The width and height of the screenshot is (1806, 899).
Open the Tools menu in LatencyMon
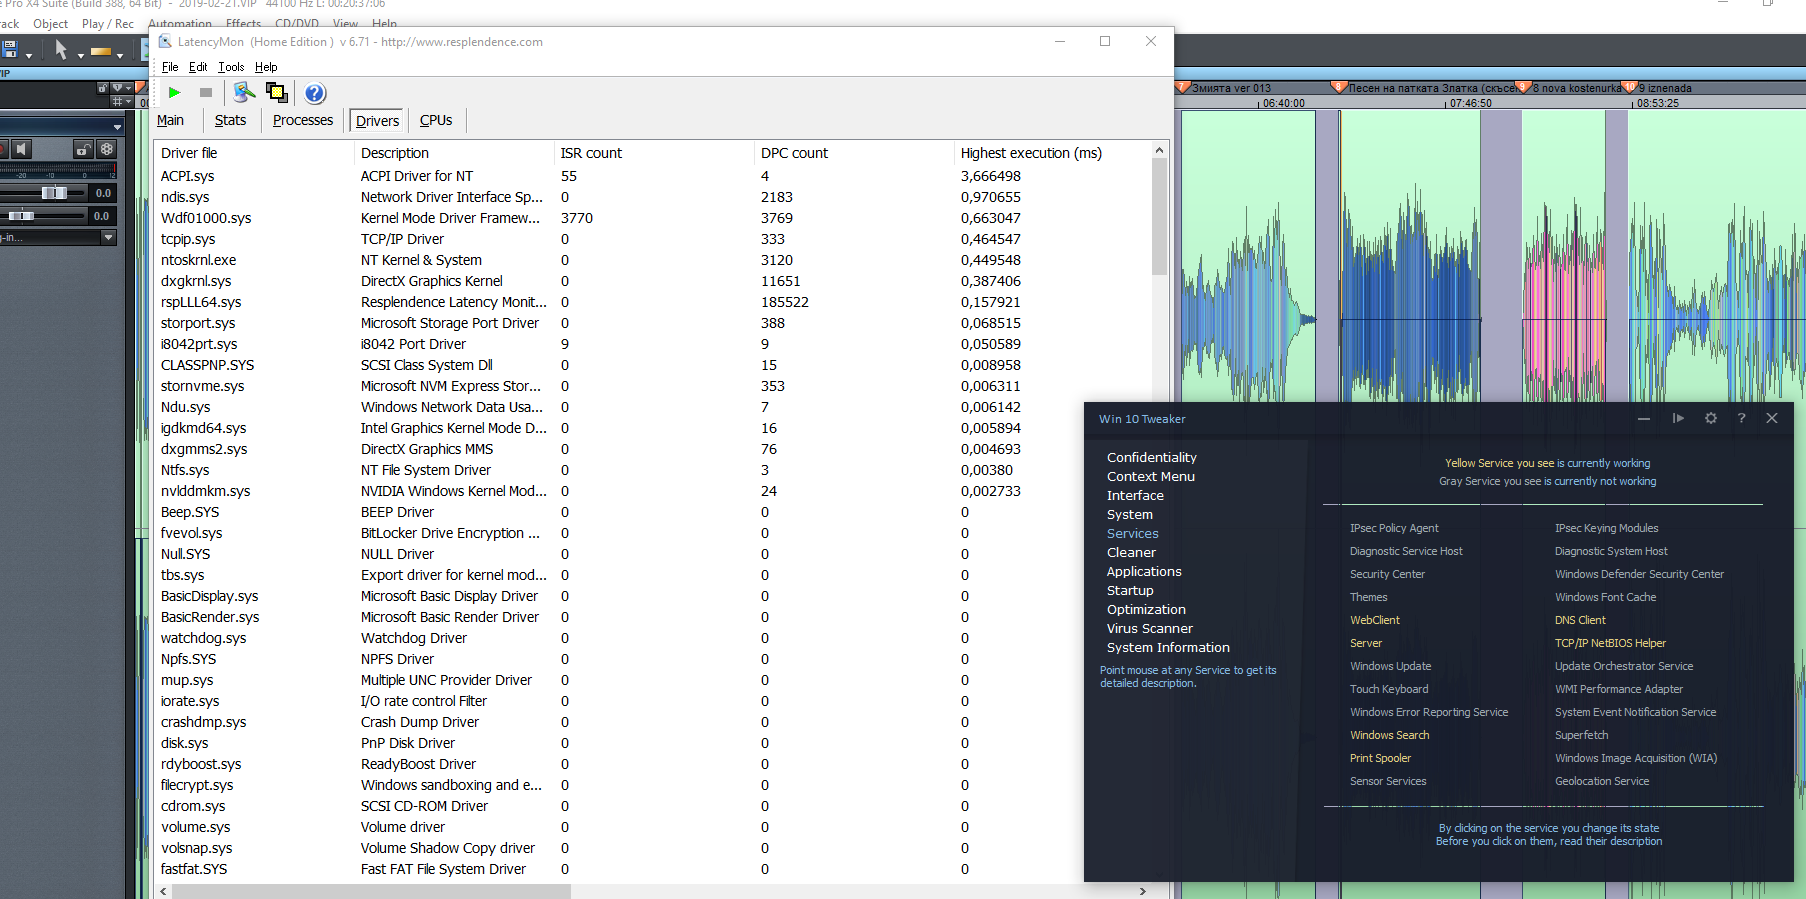[x=231, y=67]
